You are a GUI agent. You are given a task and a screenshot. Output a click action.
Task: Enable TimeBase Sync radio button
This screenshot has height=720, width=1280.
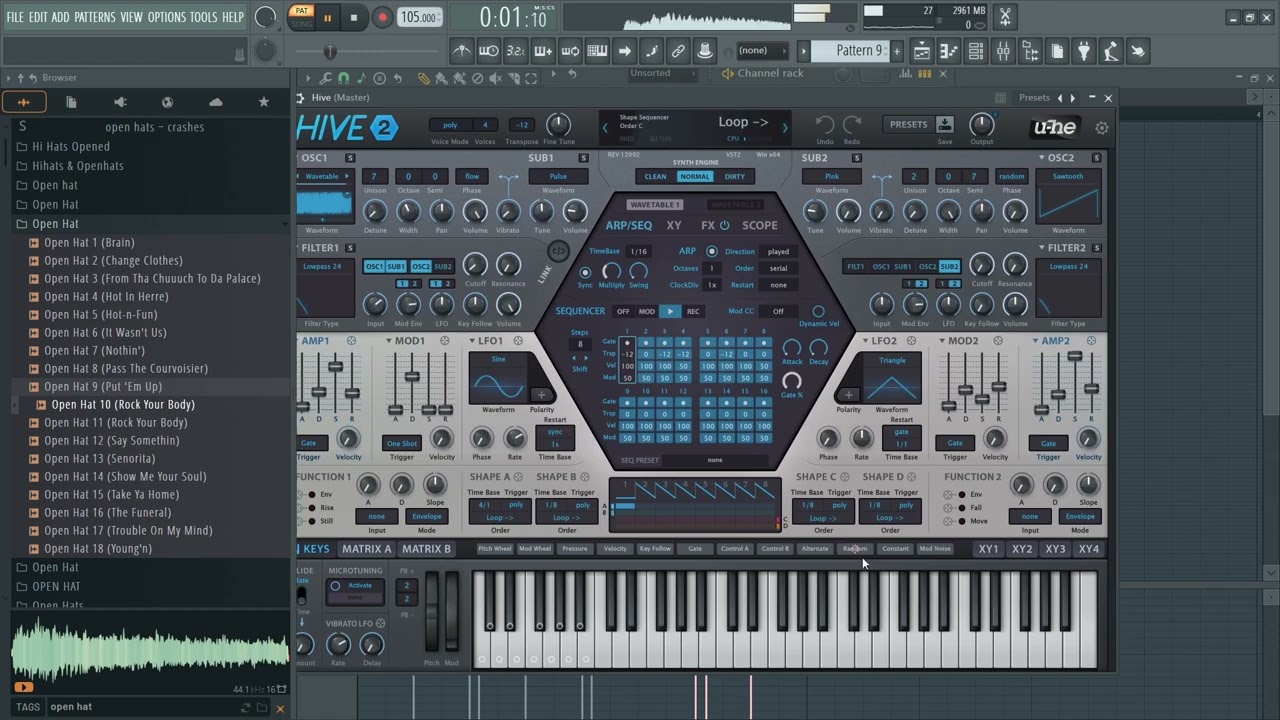coord(585,272)
